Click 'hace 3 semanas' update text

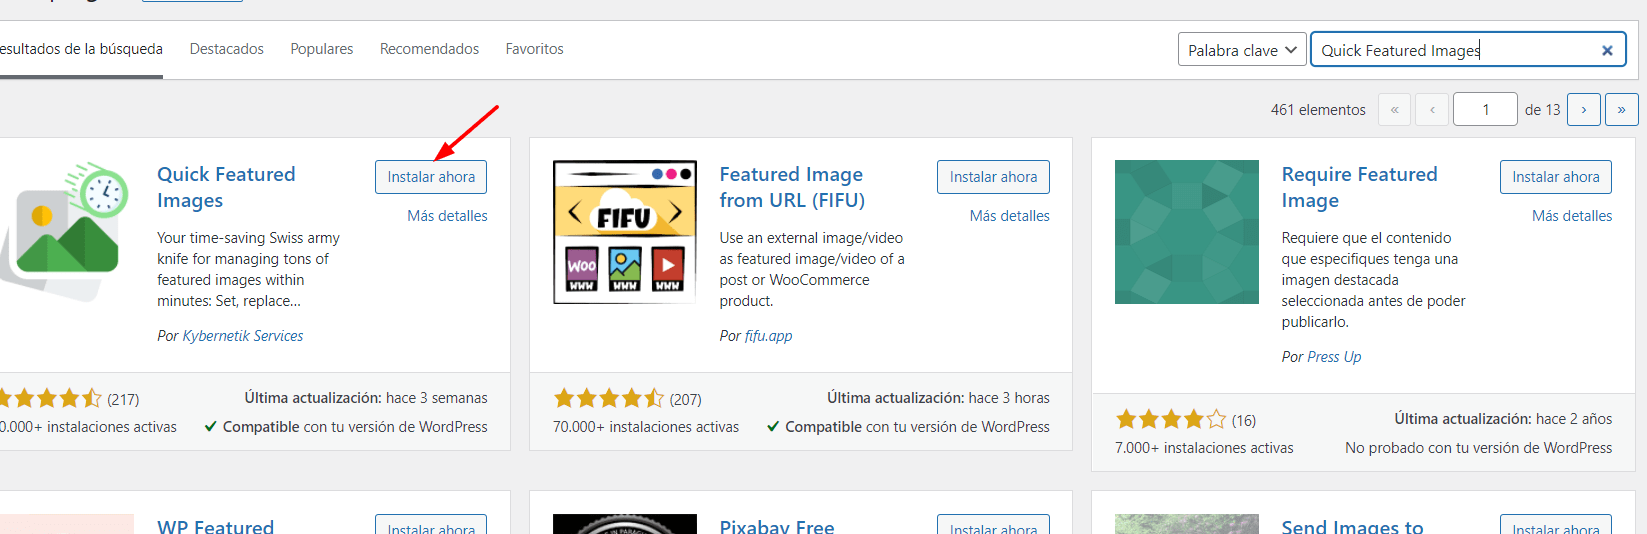[x=437, y=398]
